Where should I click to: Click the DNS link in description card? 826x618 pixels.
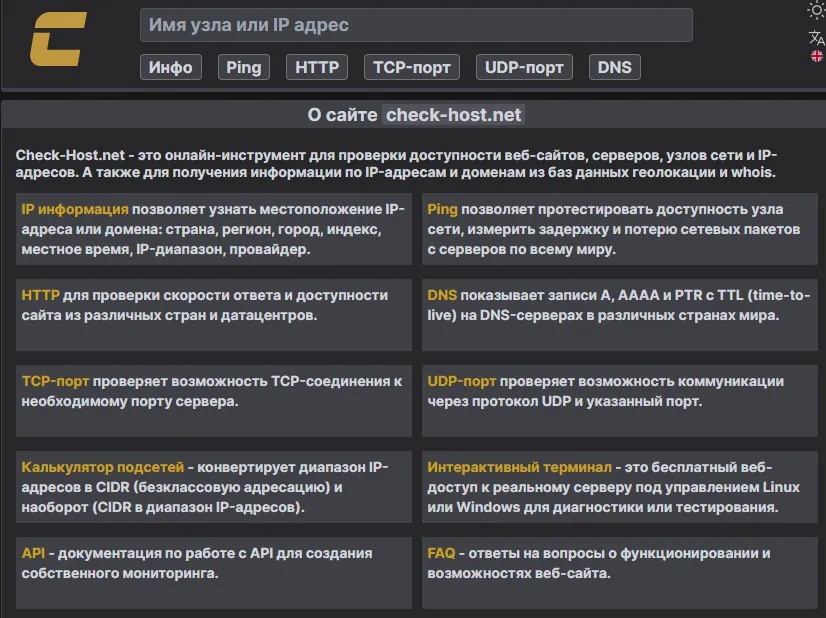442,295
